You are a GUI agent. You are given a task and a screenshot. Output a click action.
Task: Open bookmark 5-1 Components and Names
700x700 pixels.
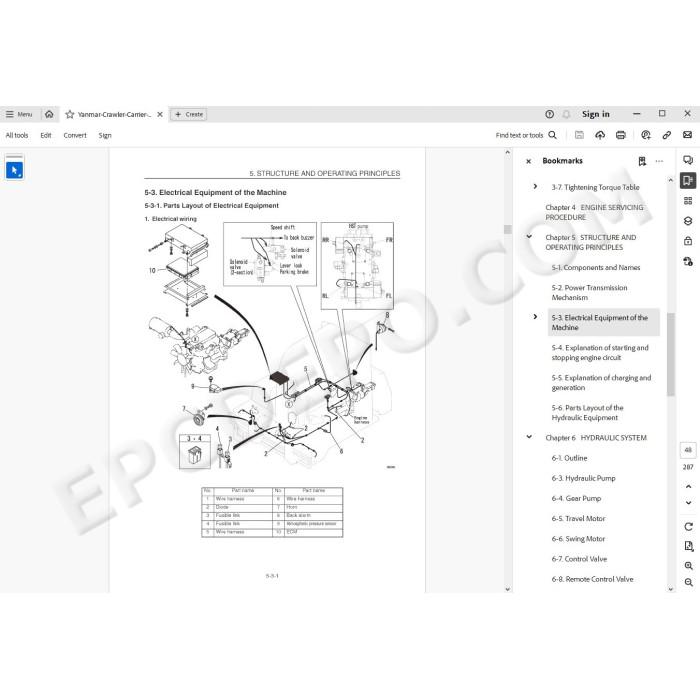[596, 267]
